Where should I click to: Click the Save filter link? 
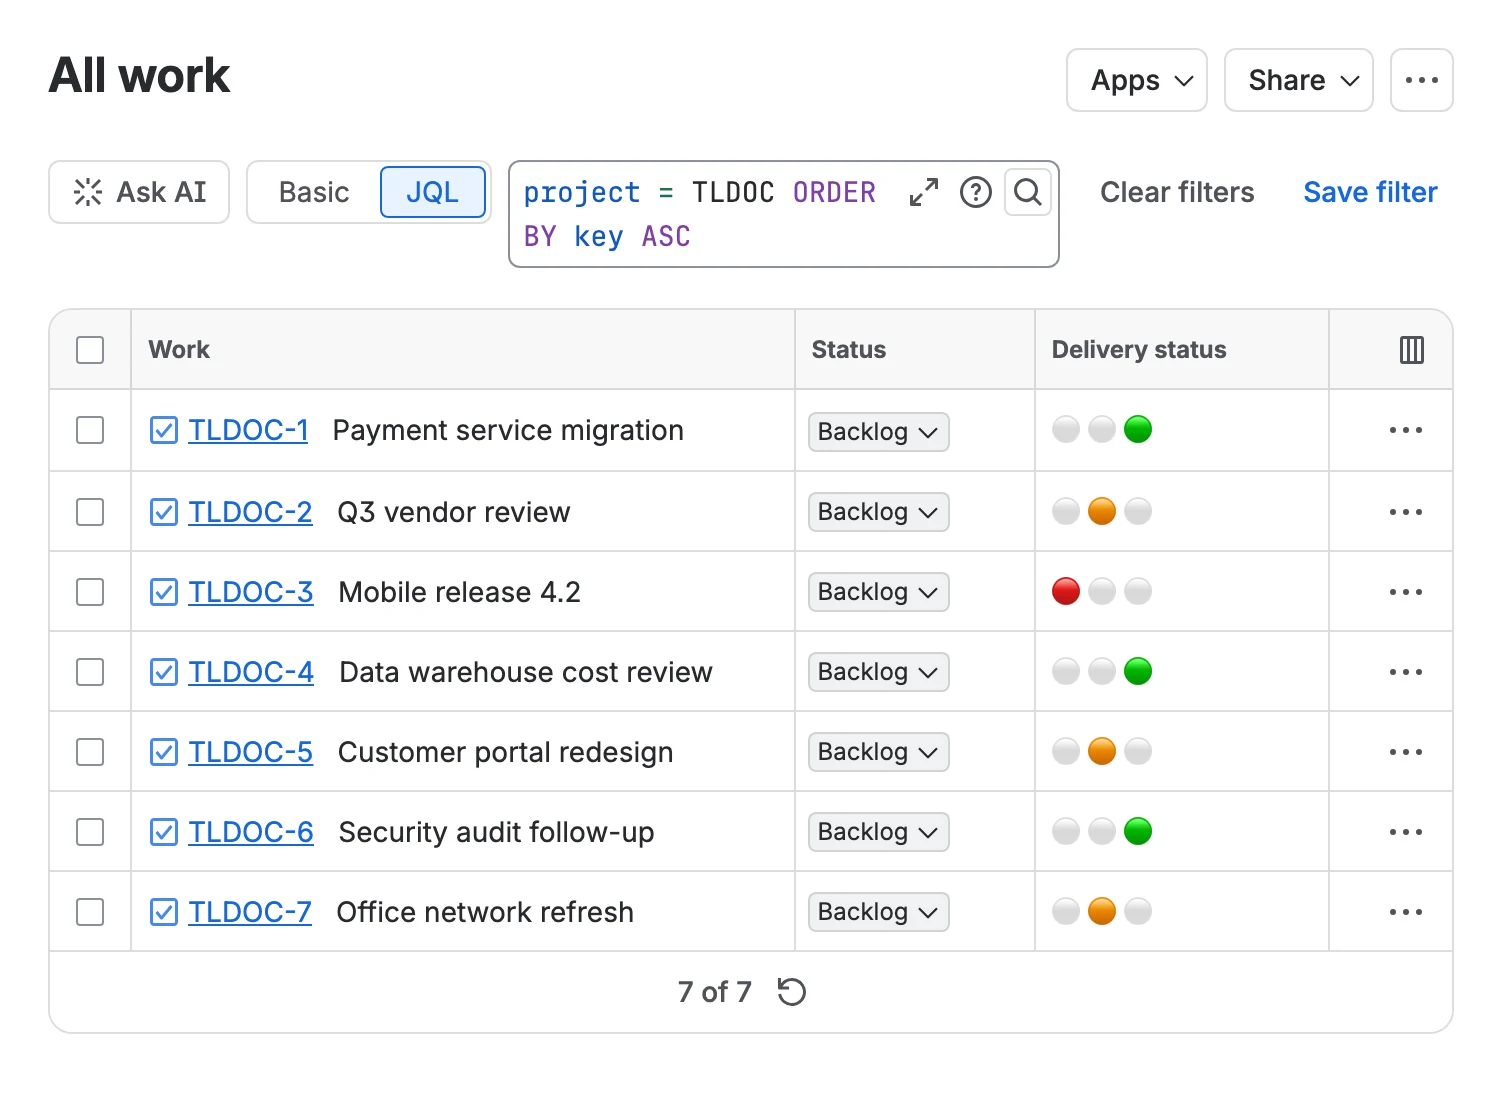coord(1370,192)
